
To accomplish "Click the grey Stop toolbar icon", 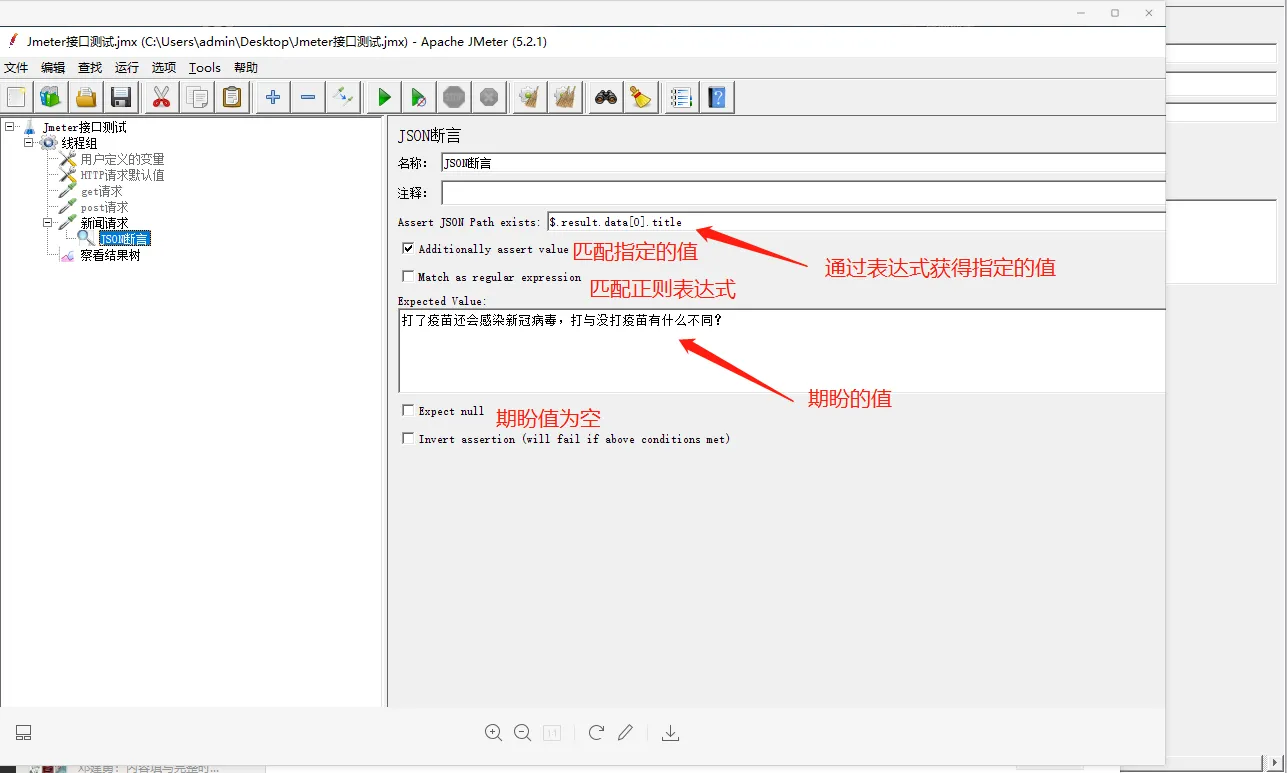I will (454, 97).
